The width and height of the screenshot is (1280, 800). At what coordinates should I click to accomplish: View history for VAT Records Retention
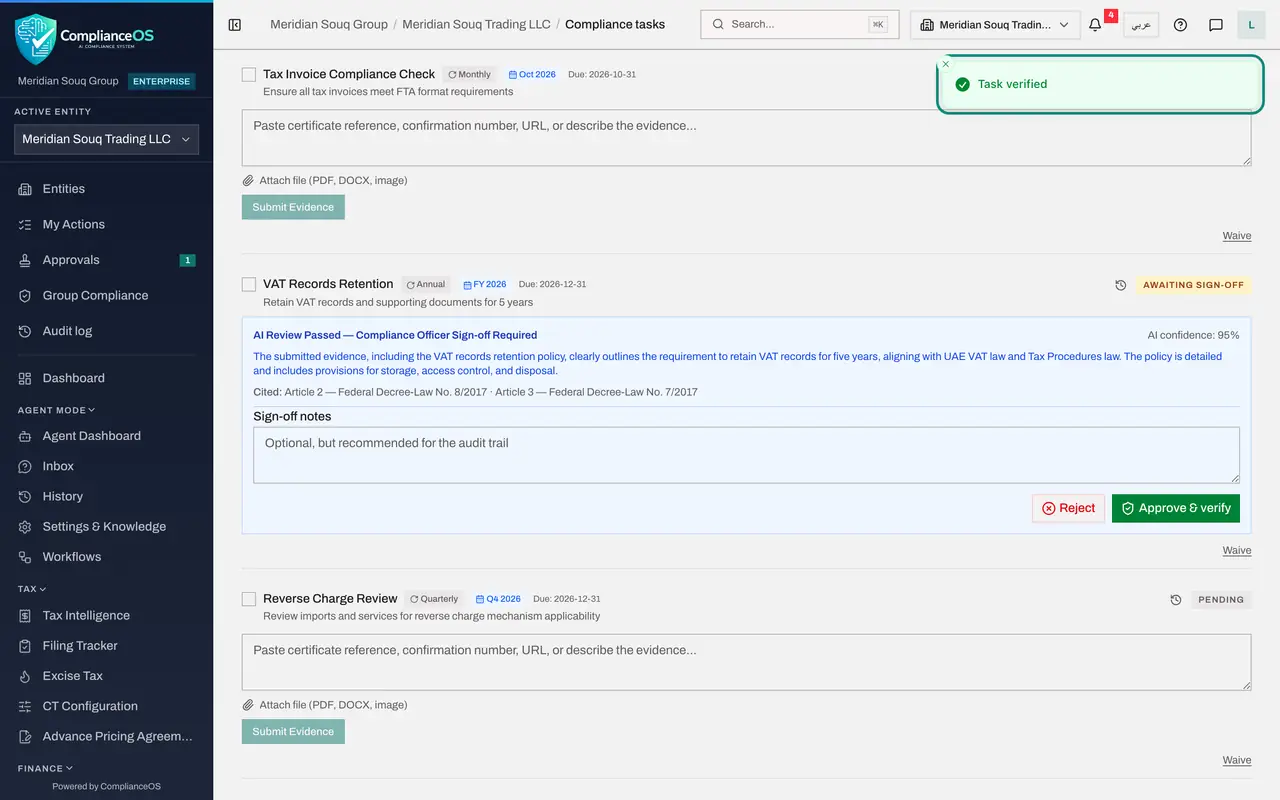1121,285
